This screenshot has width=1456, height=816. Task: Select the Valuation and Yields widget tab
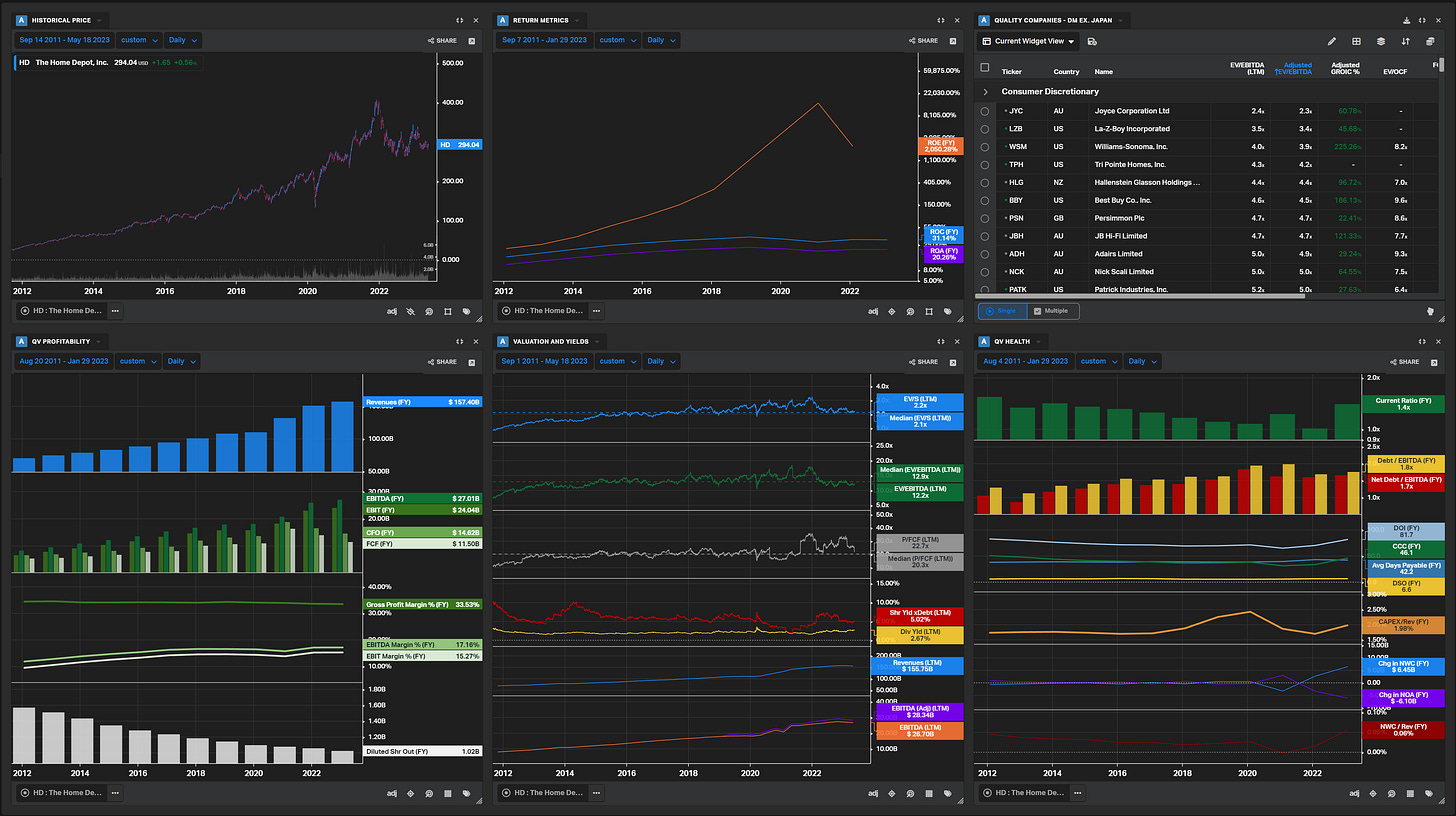pos(547,341)
